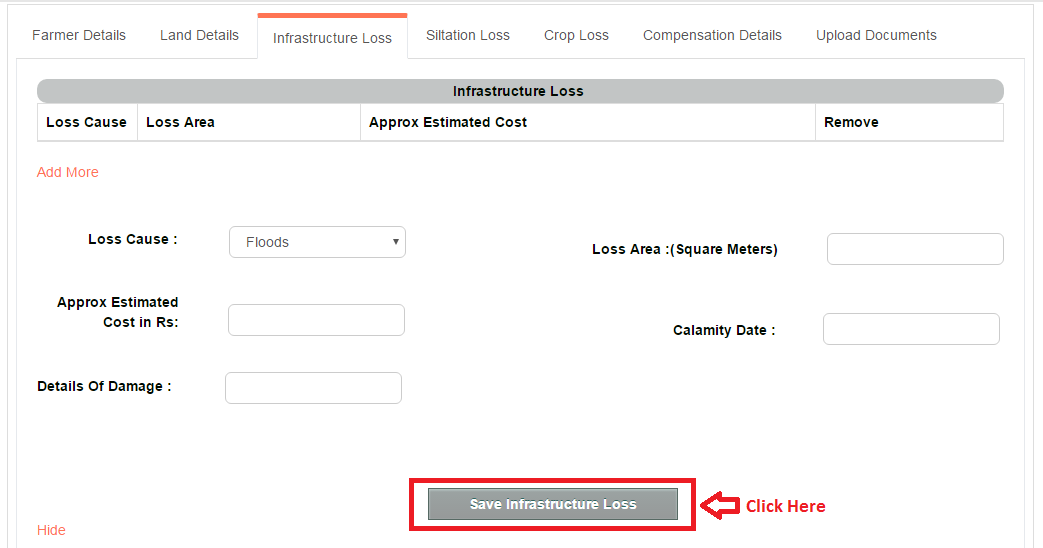Open the Crop Loss tab
Screen dimensions: 1043x548
click(576, 35)
